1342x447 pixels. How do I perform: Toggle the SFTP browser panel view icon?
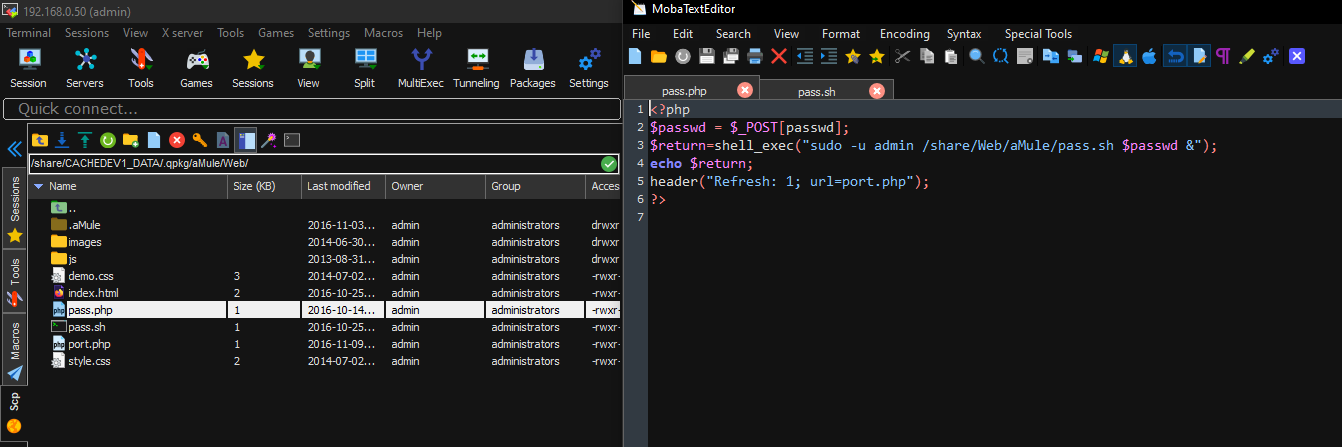(245, 140)
